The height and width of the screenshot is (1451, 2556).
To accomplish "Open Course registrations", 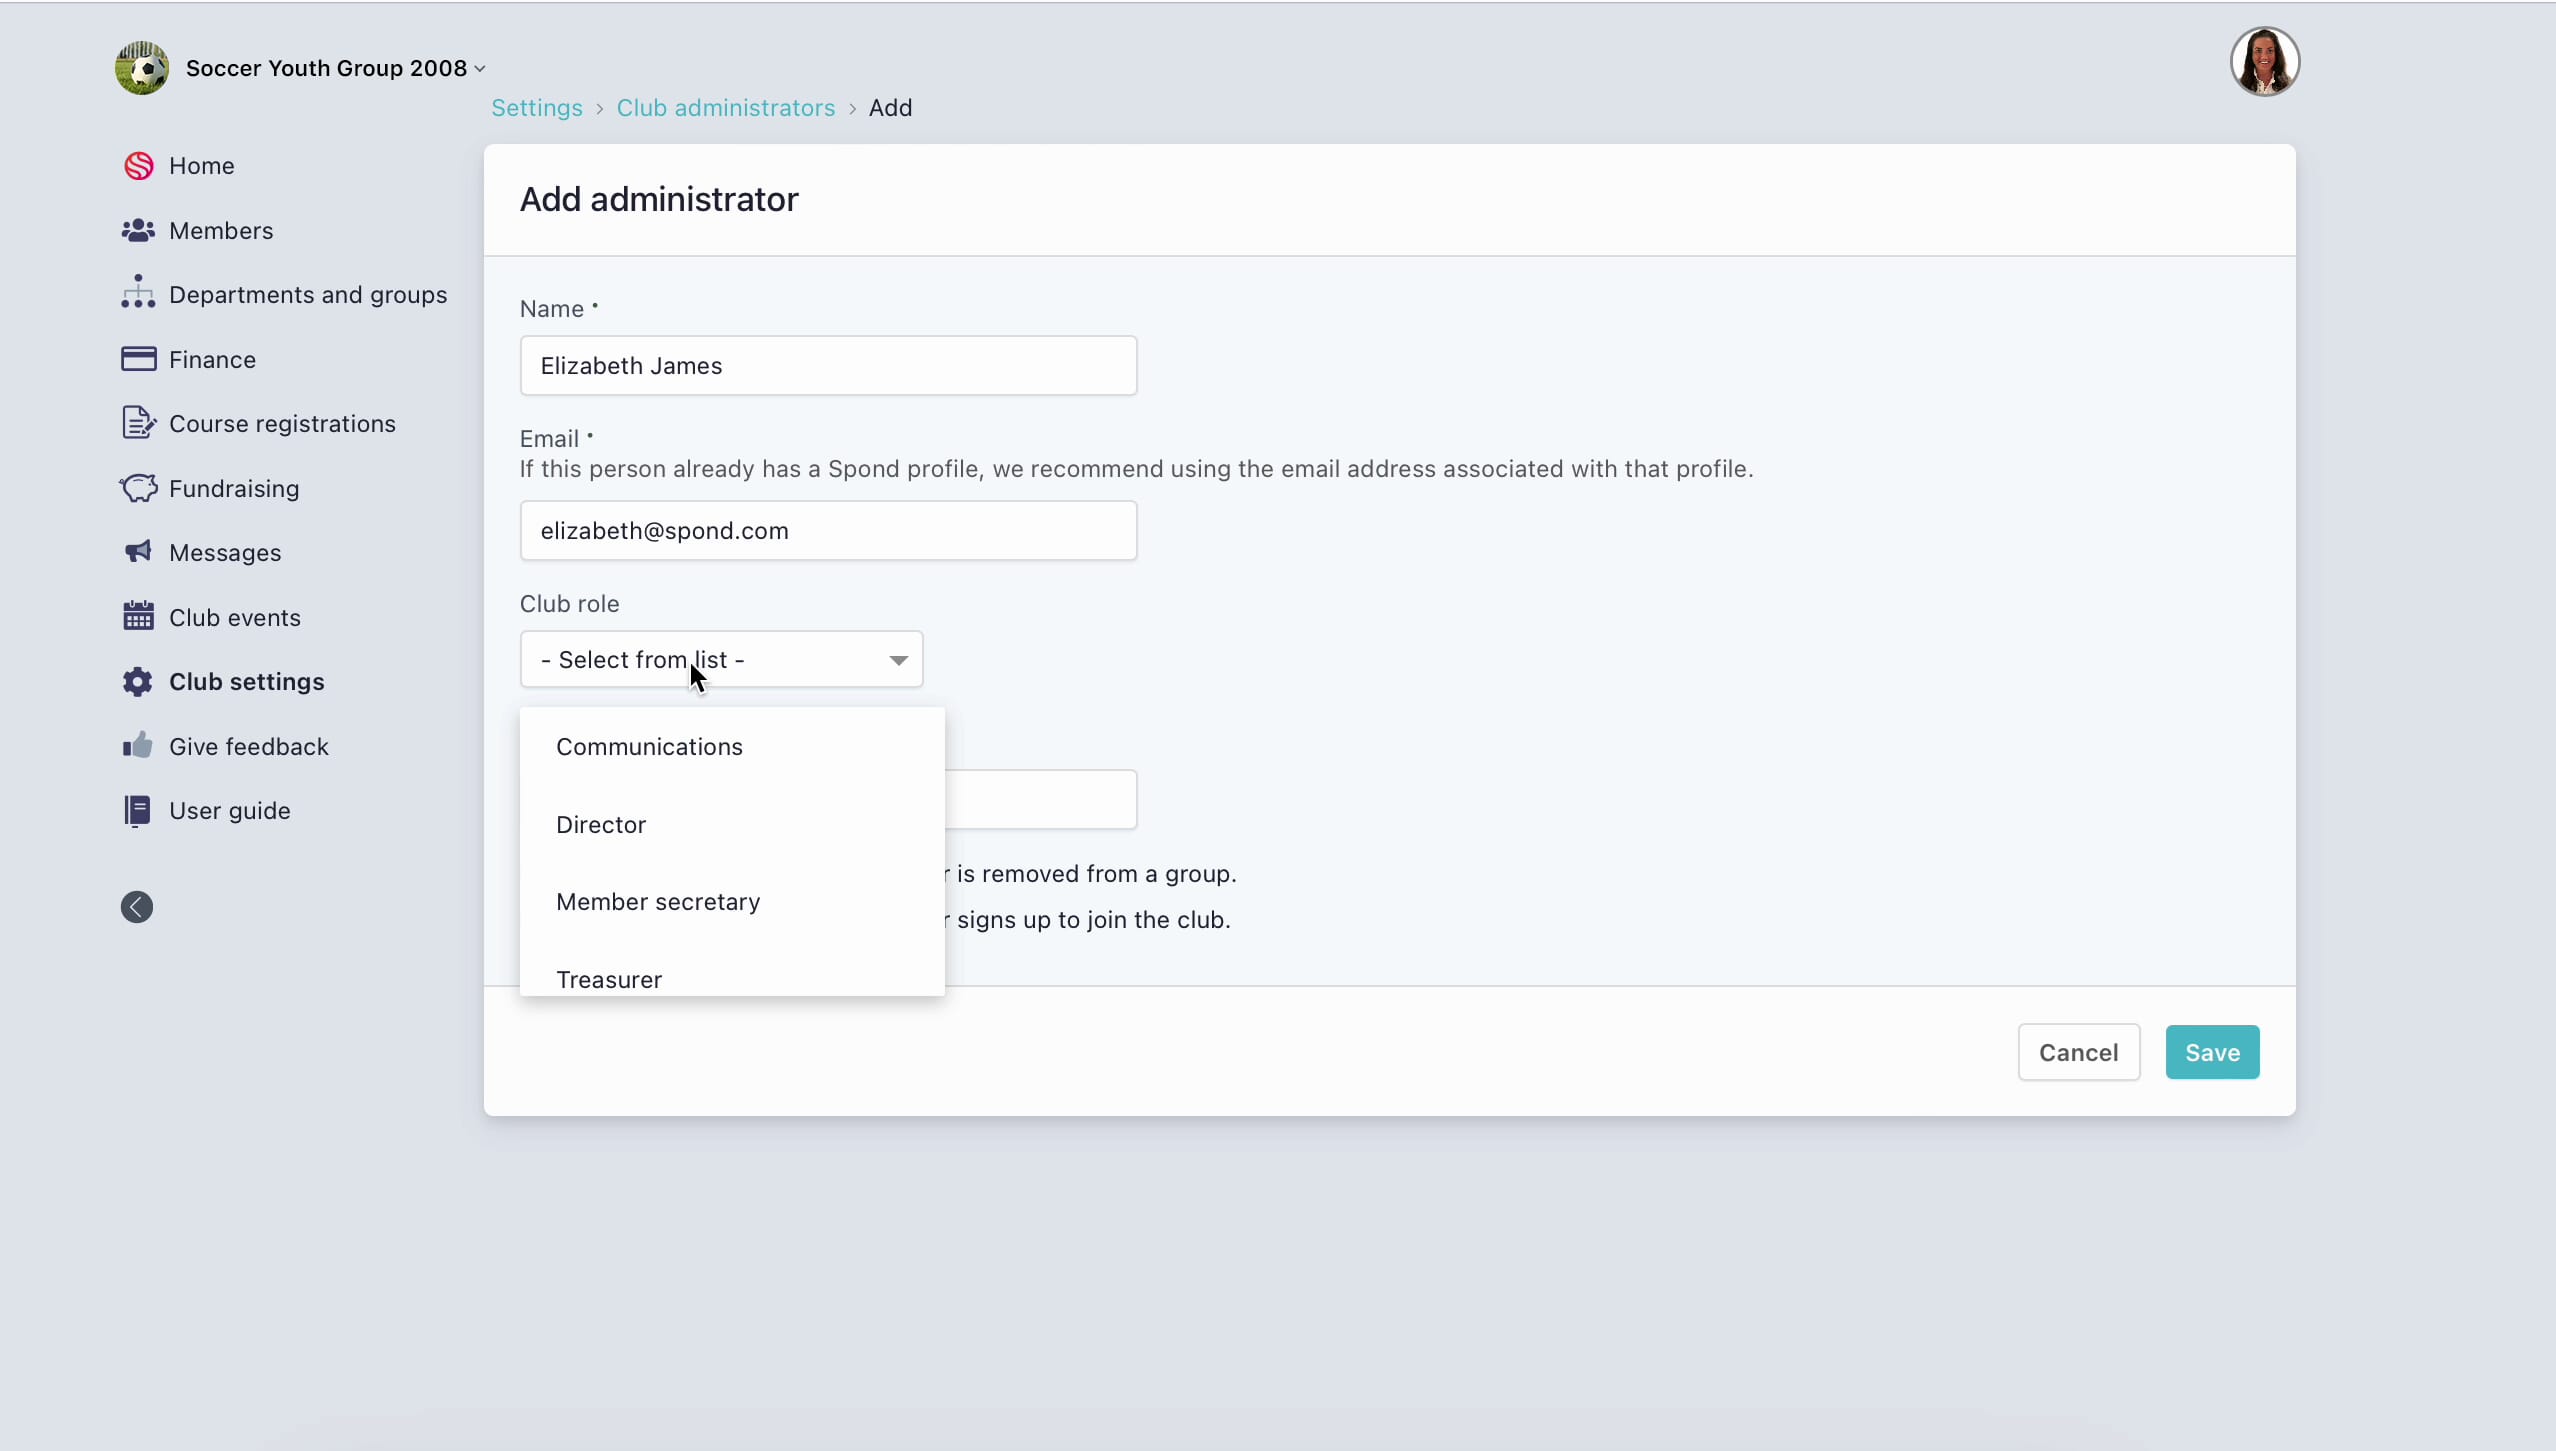I will coord(281,423).
